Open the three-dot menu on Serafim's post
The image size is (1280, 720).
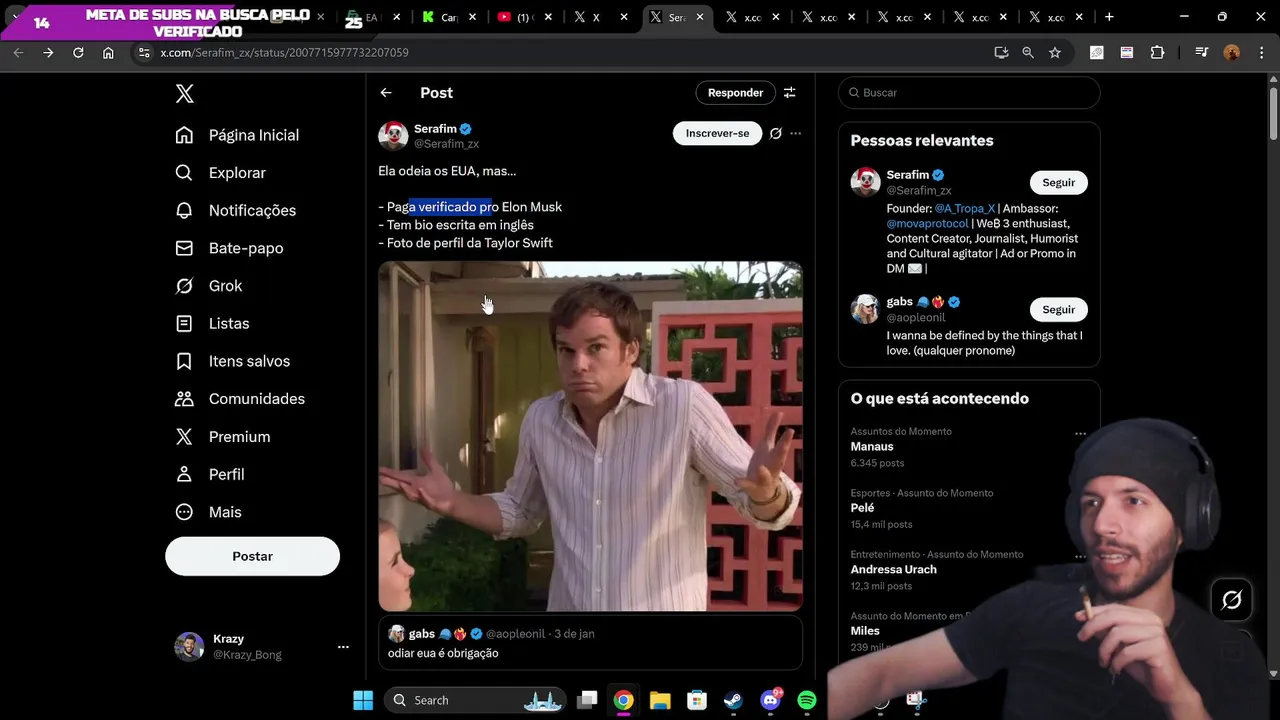(796, 133)
